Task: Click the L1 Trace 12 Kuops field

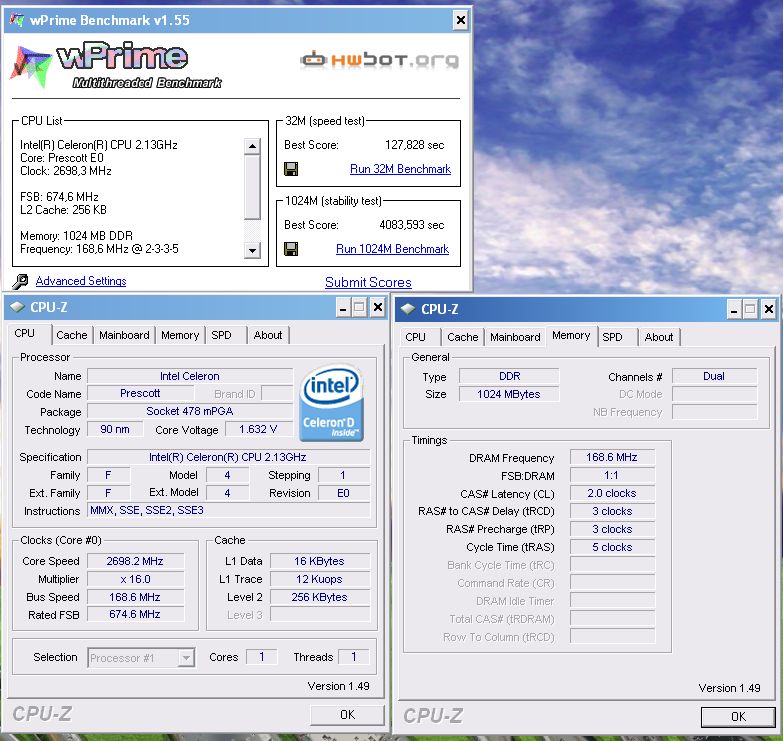Action: (320, 579)
